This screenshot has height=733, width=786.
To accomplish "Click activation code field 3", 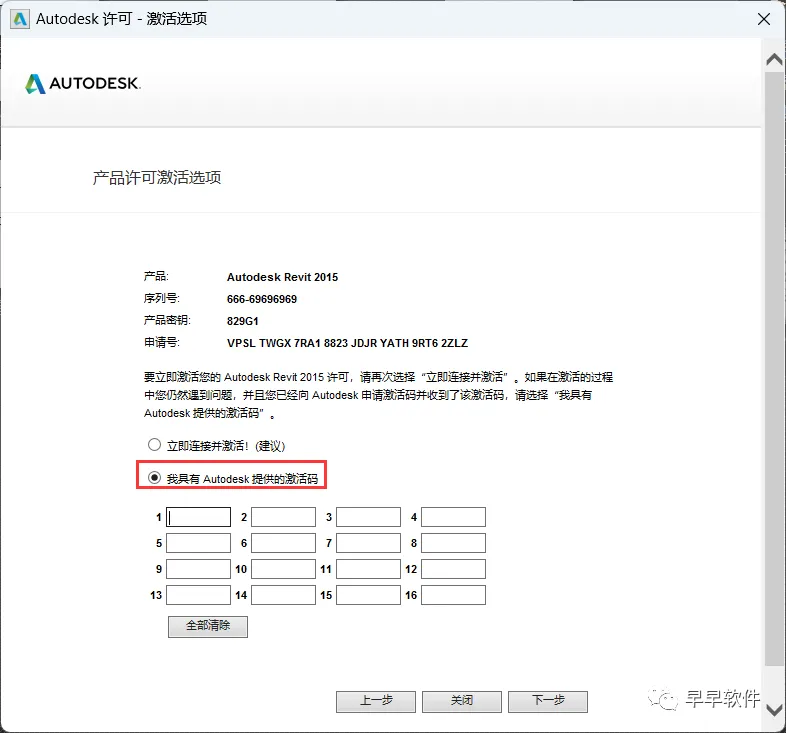I will click(x=368, y=517).
